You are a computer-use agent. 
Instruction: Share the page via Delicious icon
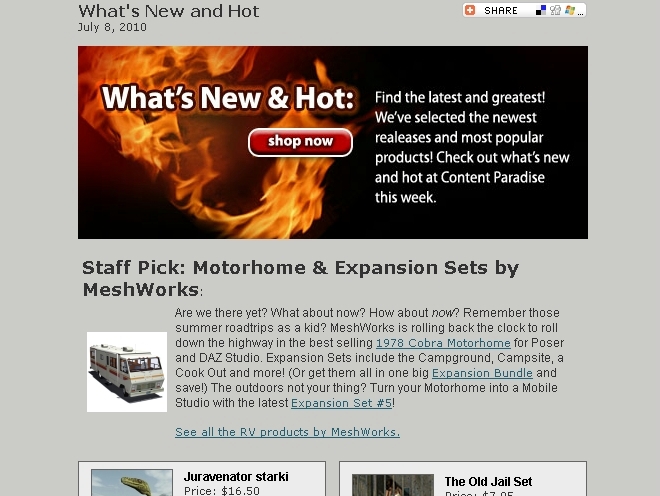[541, 10]
